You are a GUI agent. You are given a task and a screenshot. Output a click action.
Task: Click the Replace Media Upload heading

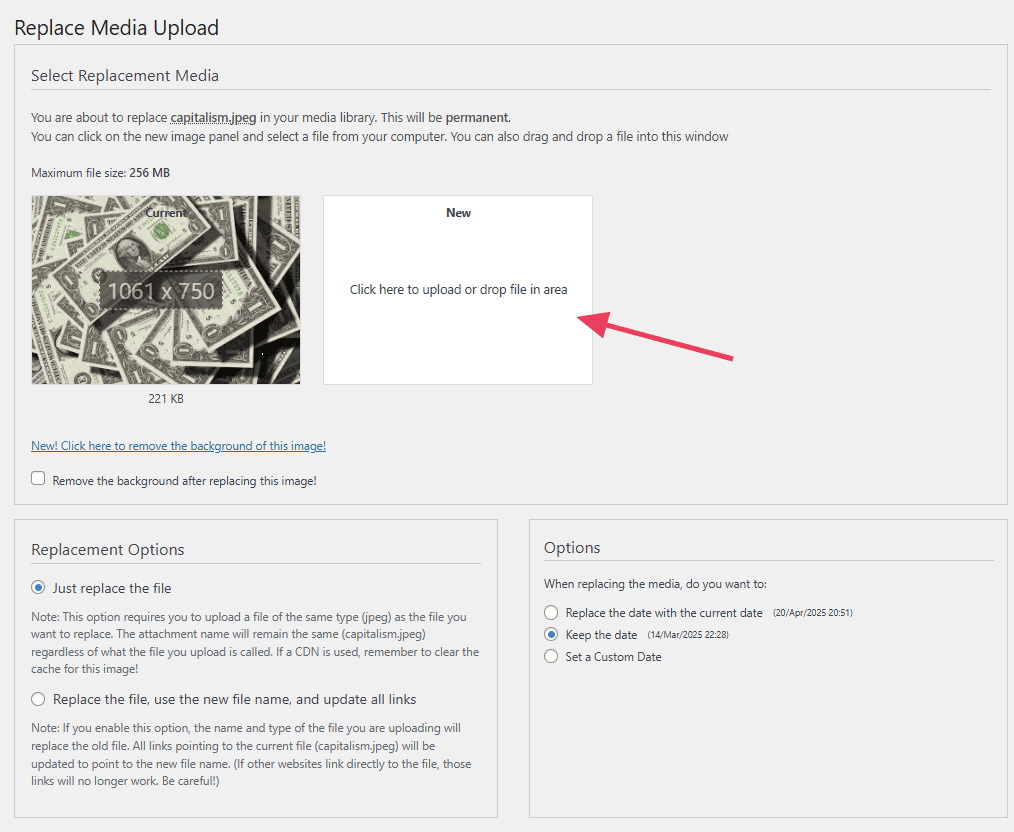pyautogui.click(x=116, y=28)
